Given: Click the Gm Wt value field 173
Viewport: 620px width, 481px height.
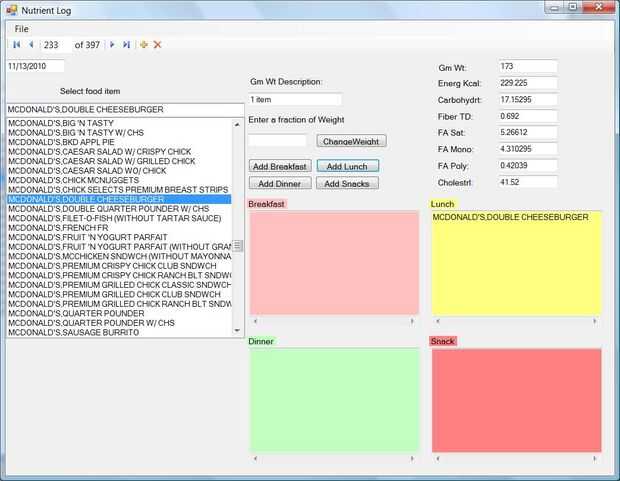Looking at the screenshot, I should click(528, 66).
